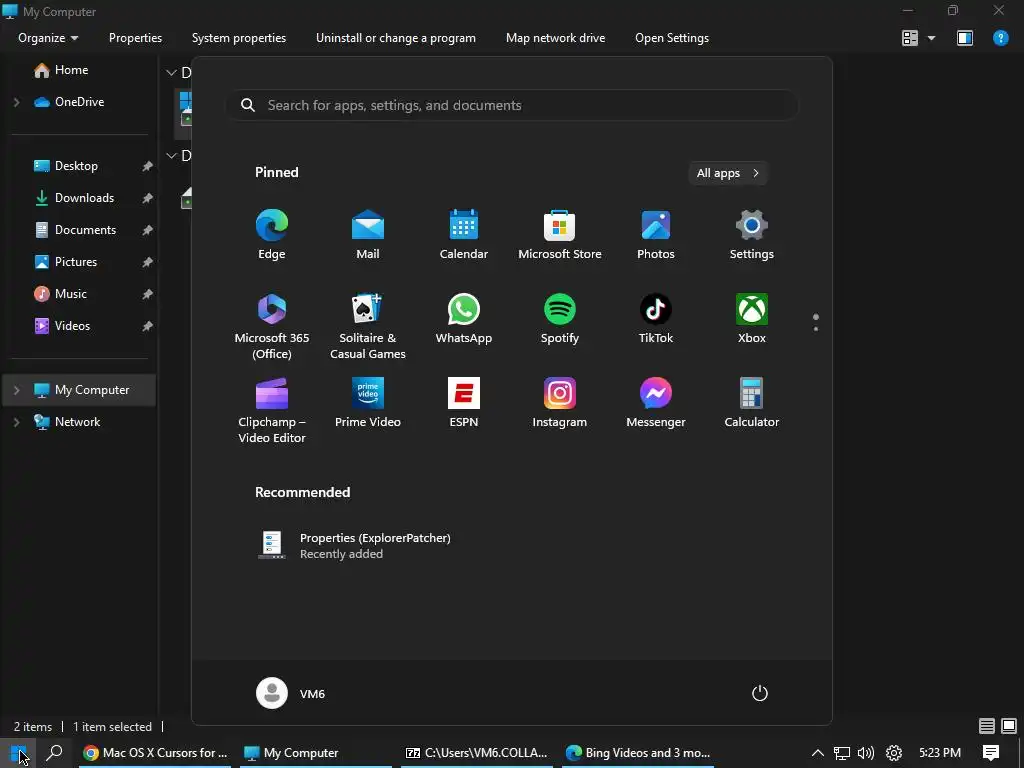This screenshot has width=1024, height=768.
Task: Open Solitaire & Casual Games
Action: (368, 327)
